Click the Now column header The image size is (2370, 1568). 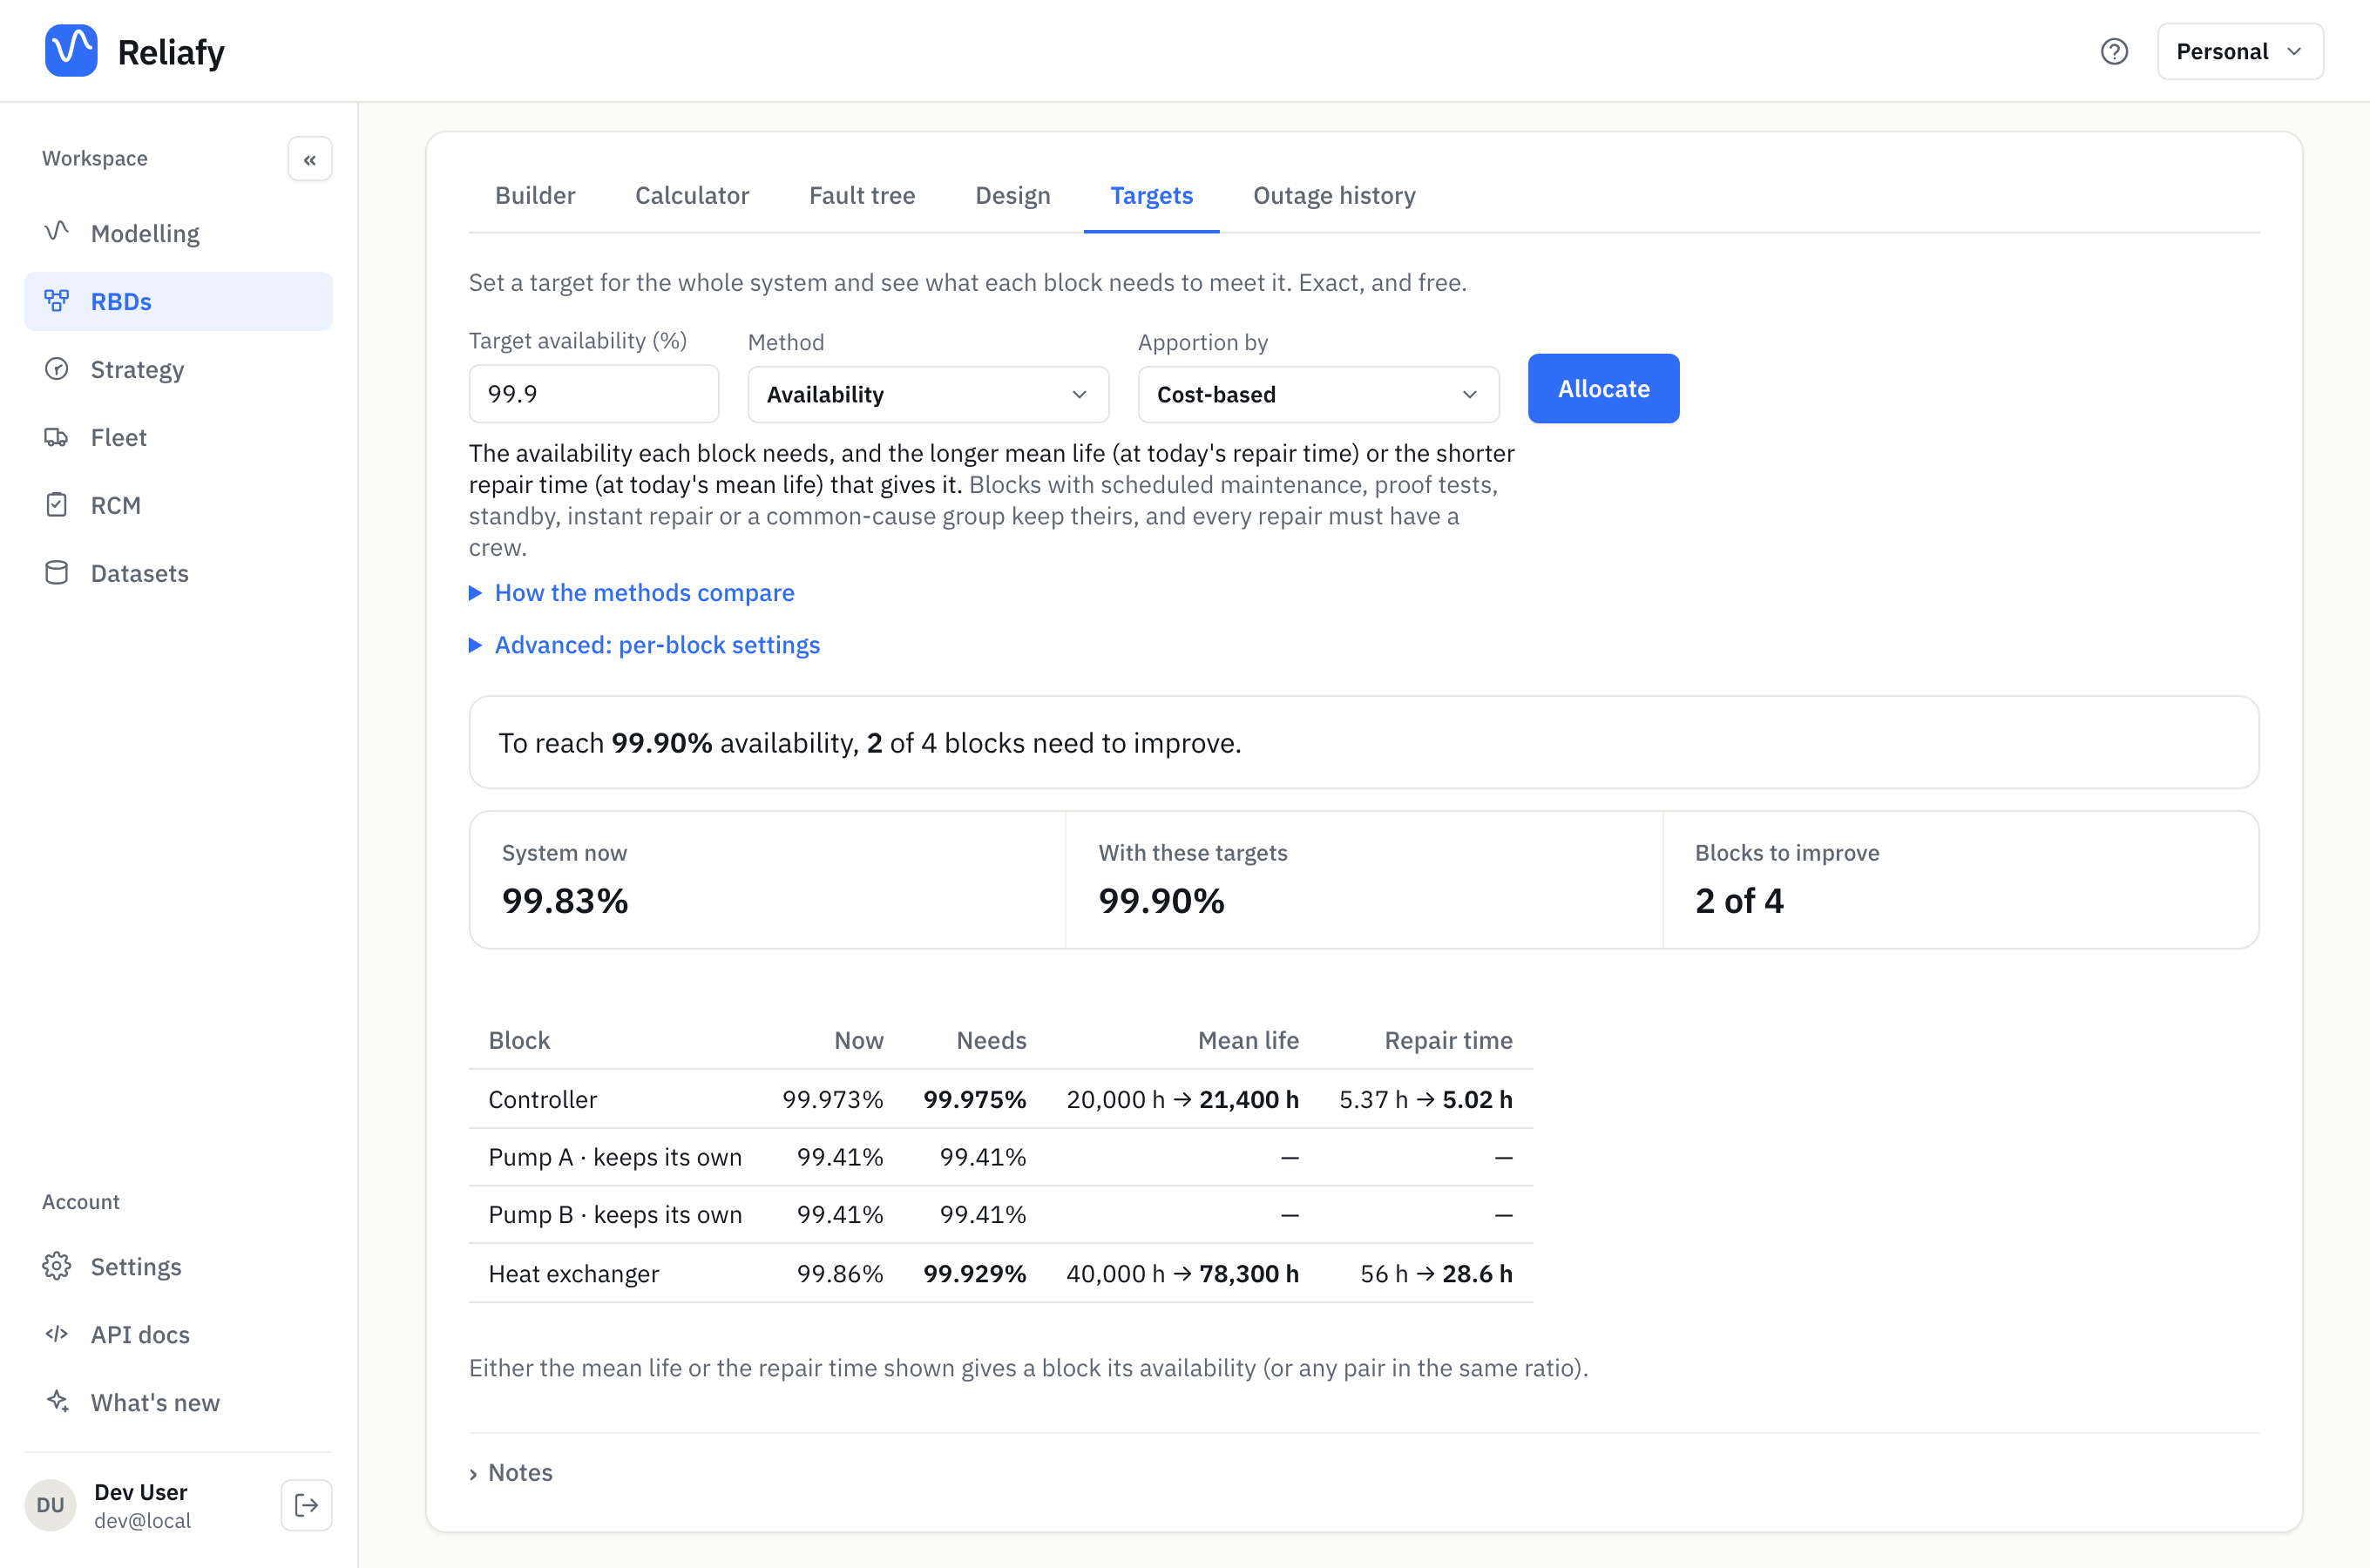point(859,1040)
